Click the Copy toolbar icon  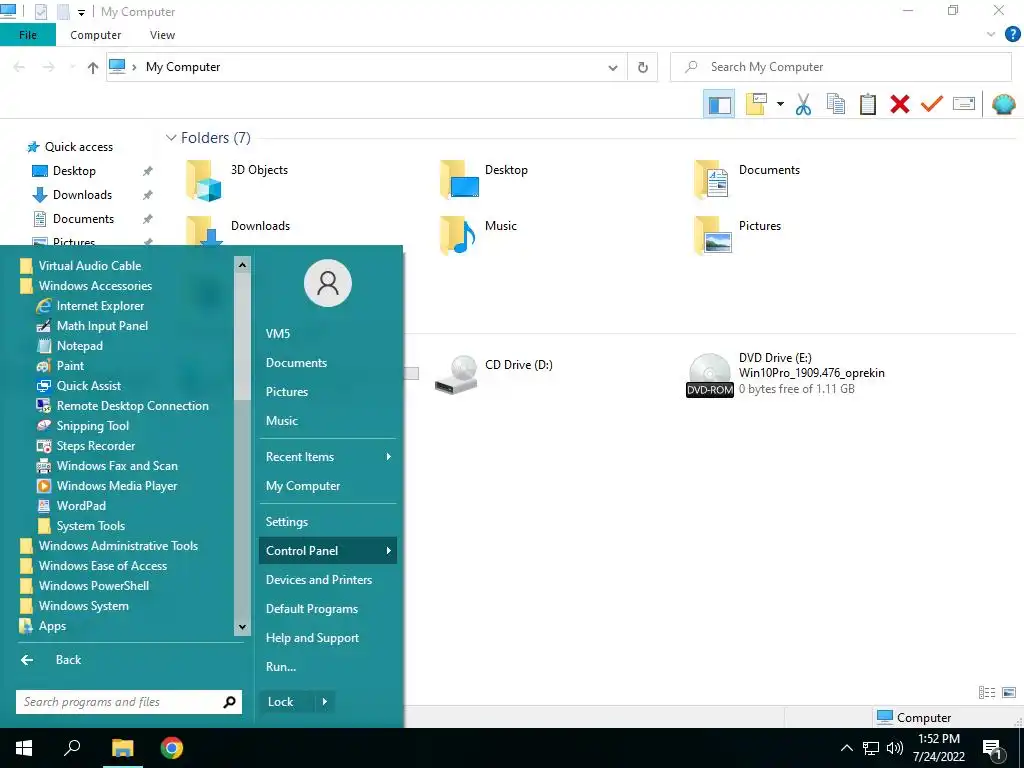point(836,104)
